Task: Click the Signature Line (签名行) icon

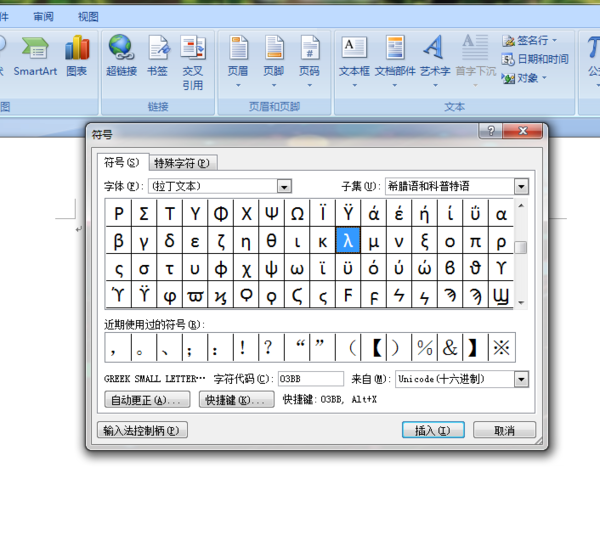Action: (508, 41)
